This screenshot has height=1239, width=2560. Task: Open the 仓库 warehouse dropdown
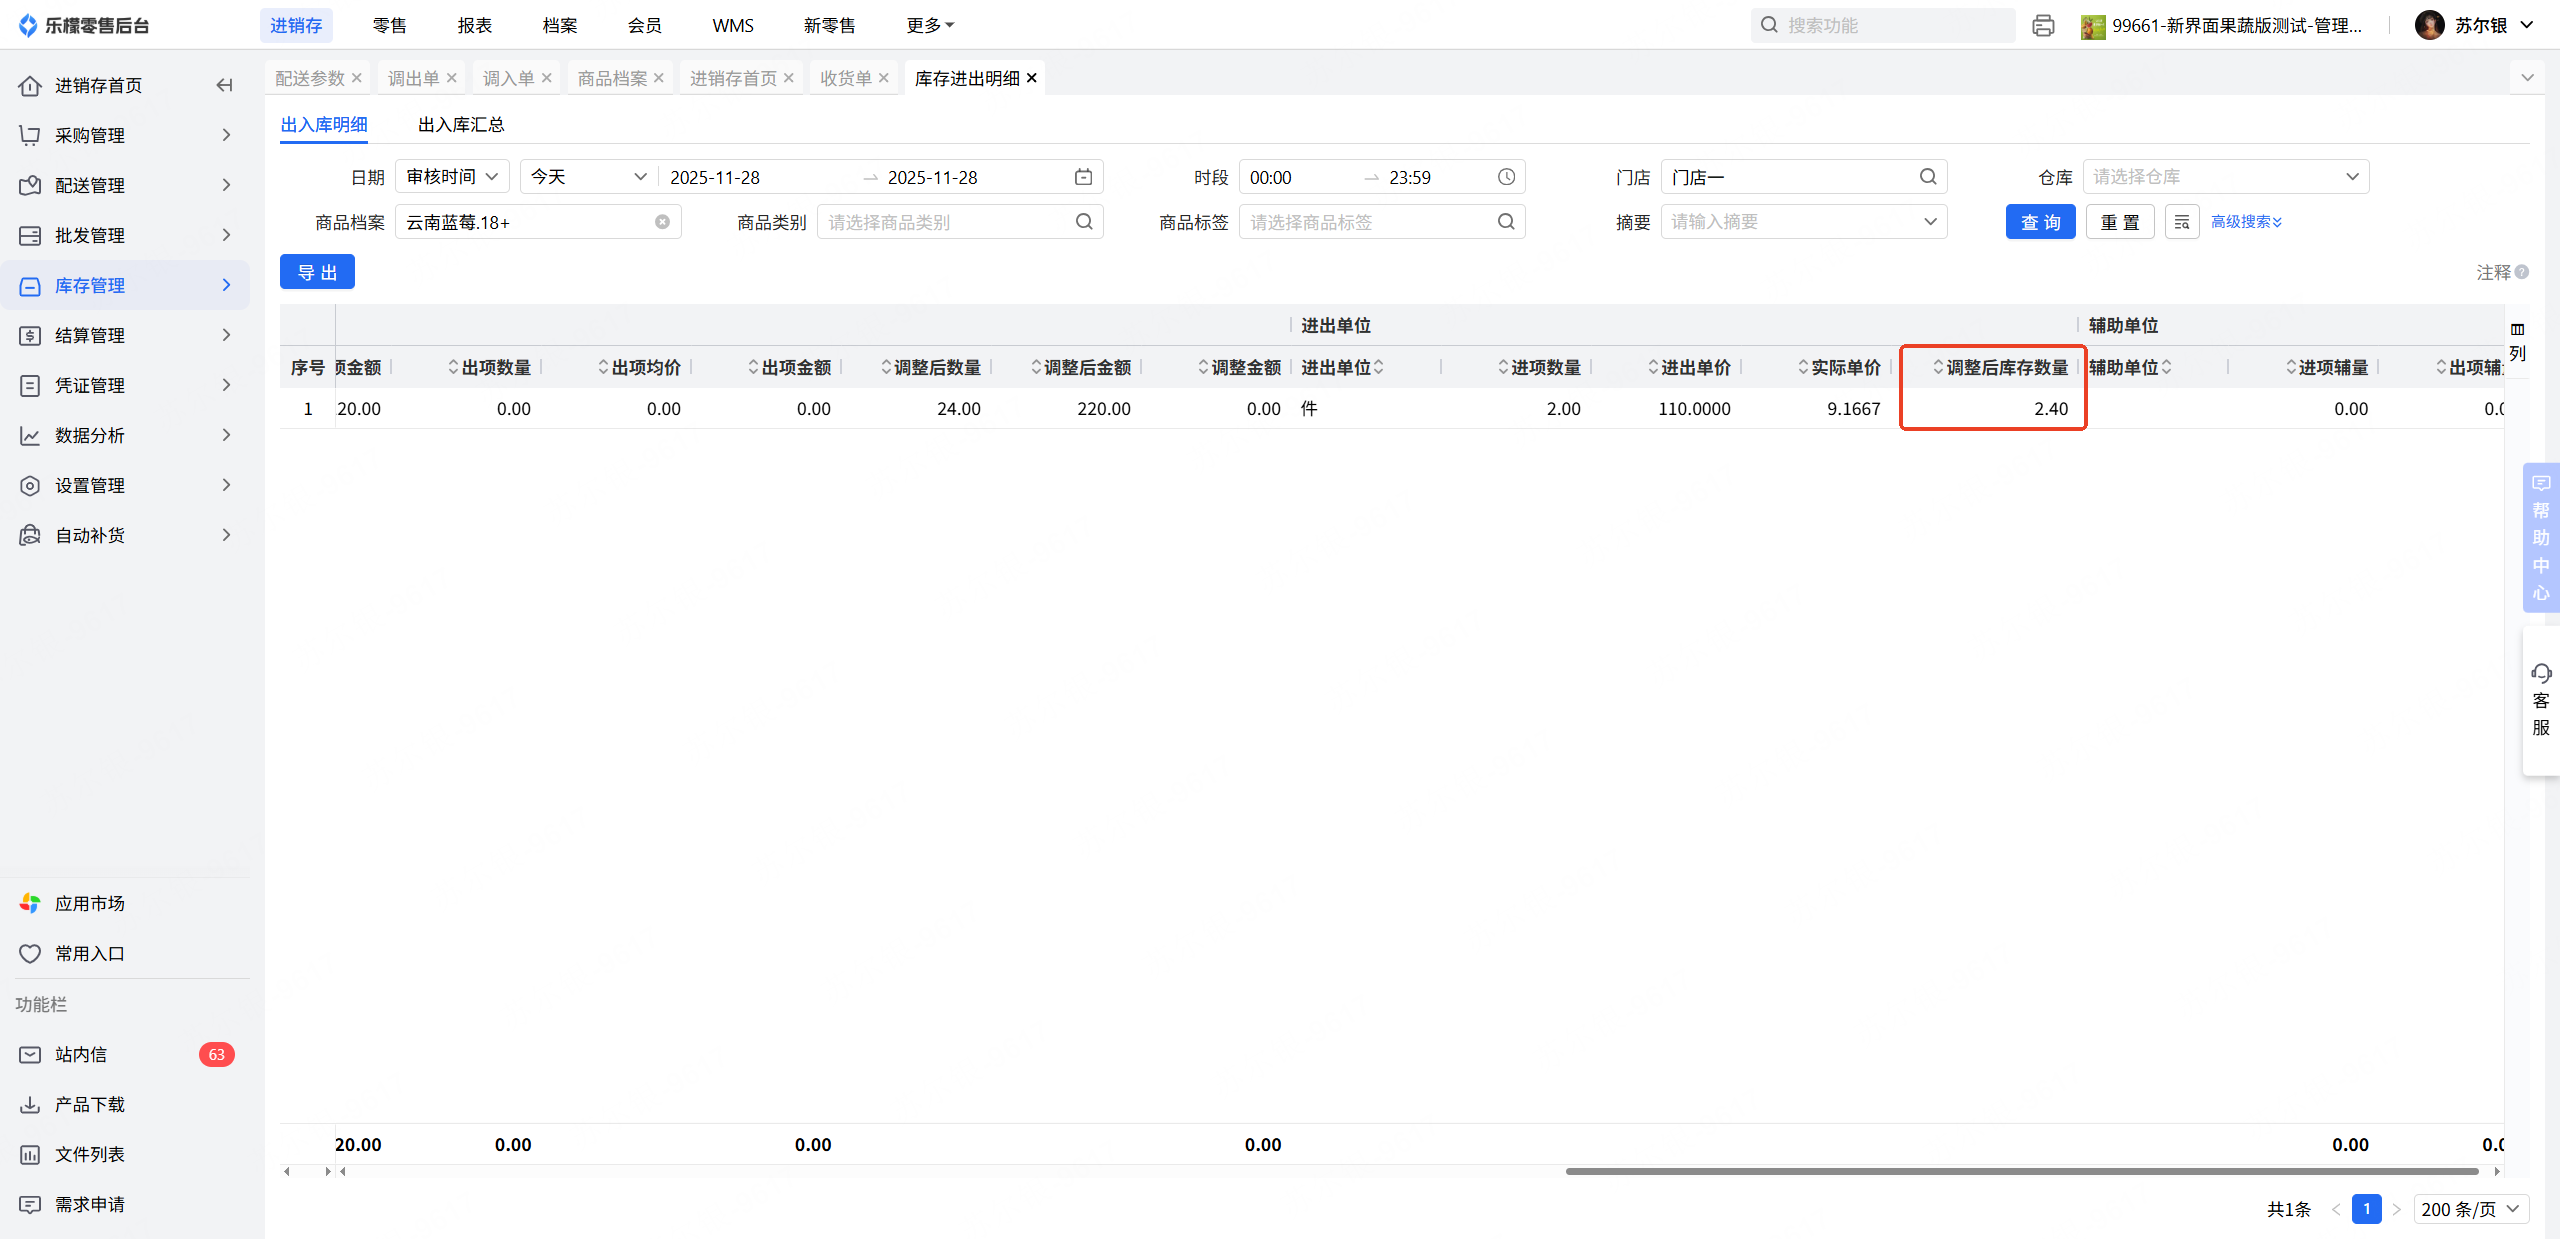(x=2225, y=177)
